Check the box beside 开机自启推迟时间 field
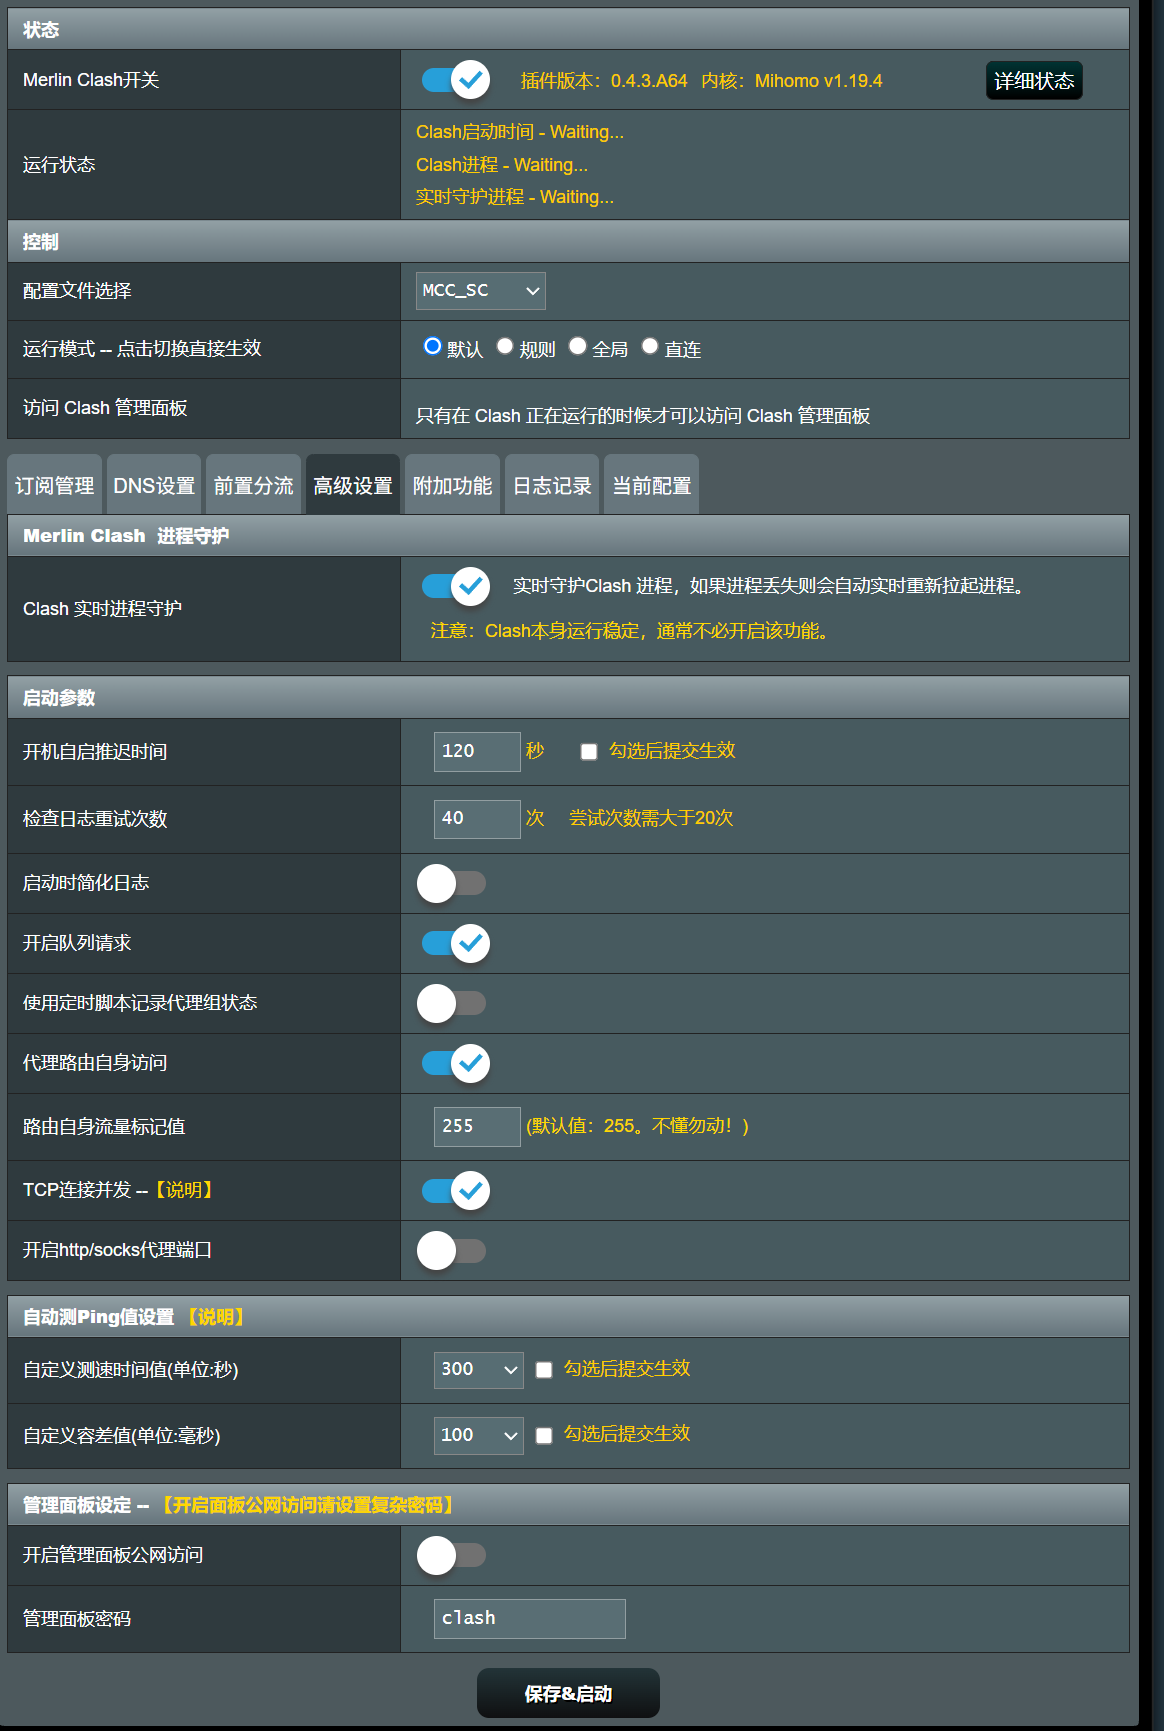 pyautogui.click(x=589, y=752)
